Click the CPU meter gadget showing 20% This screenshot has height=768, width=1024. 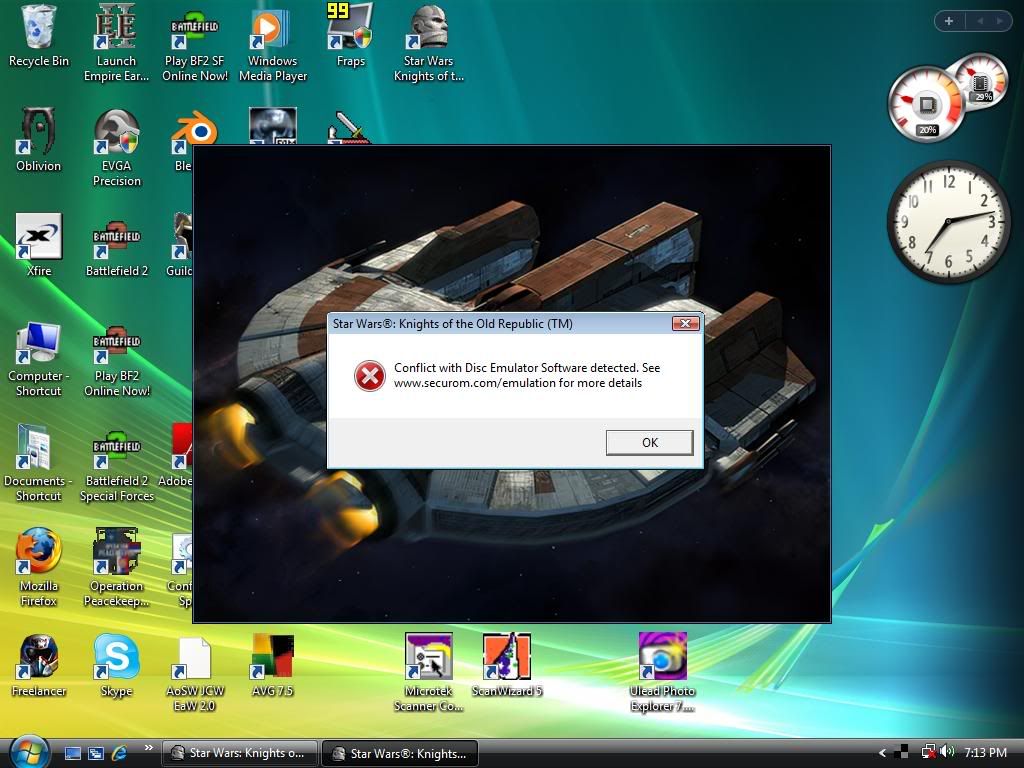(x=925, y=104)
